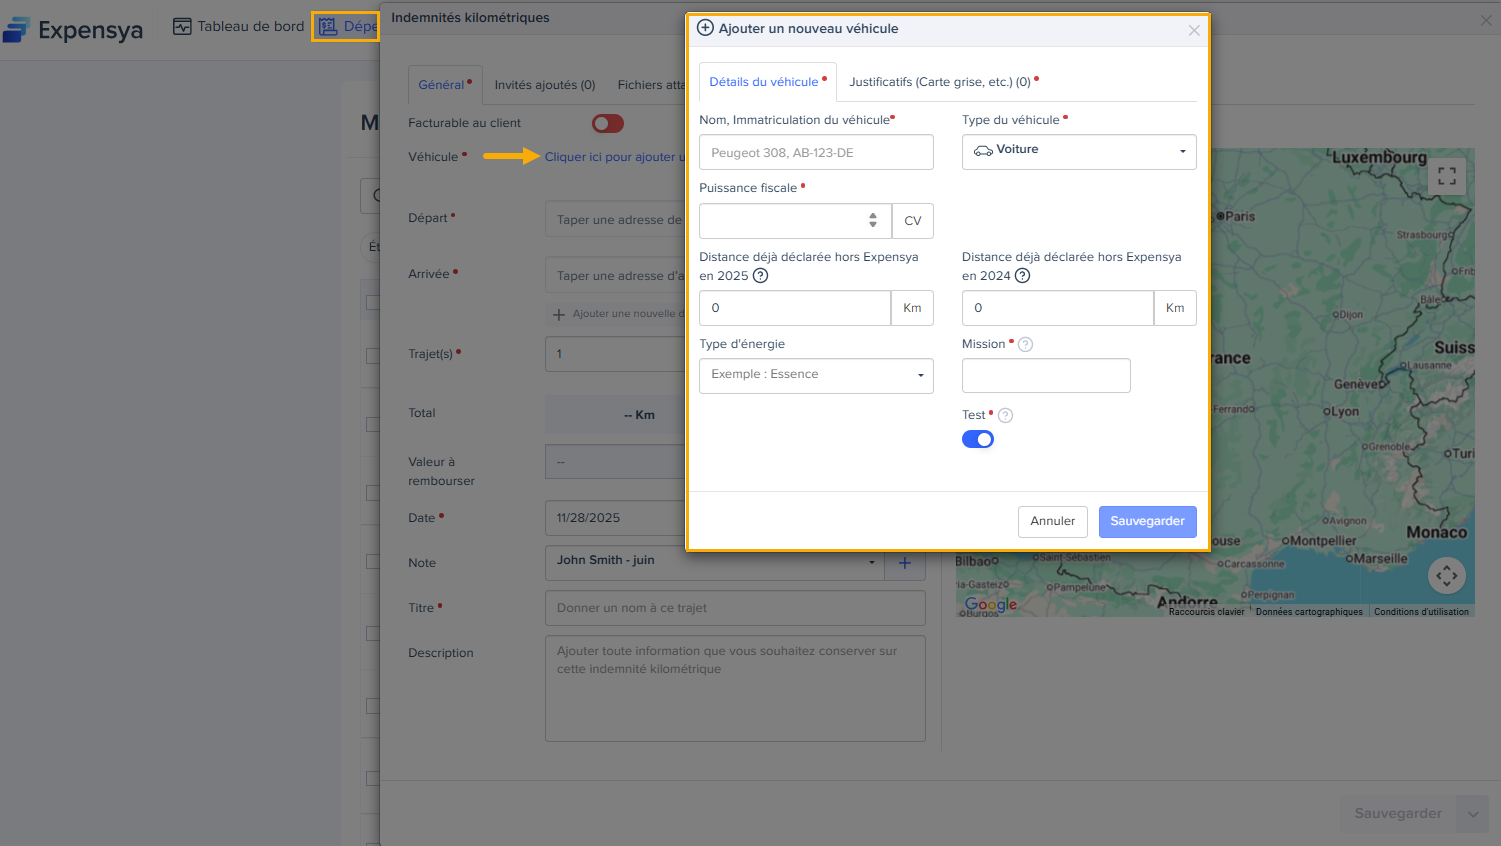1501x846 pixels.
Task: Click the help icon beside 2025 distance
Action: [760, 276]
